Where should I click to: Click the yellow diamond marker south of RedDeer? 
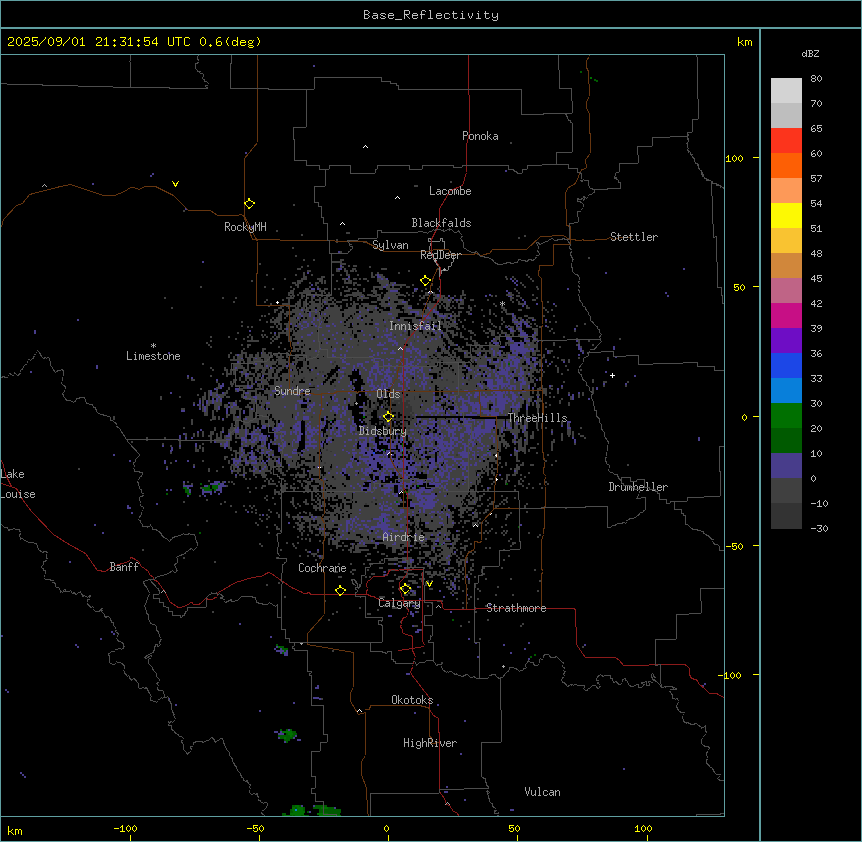[425, 281]
